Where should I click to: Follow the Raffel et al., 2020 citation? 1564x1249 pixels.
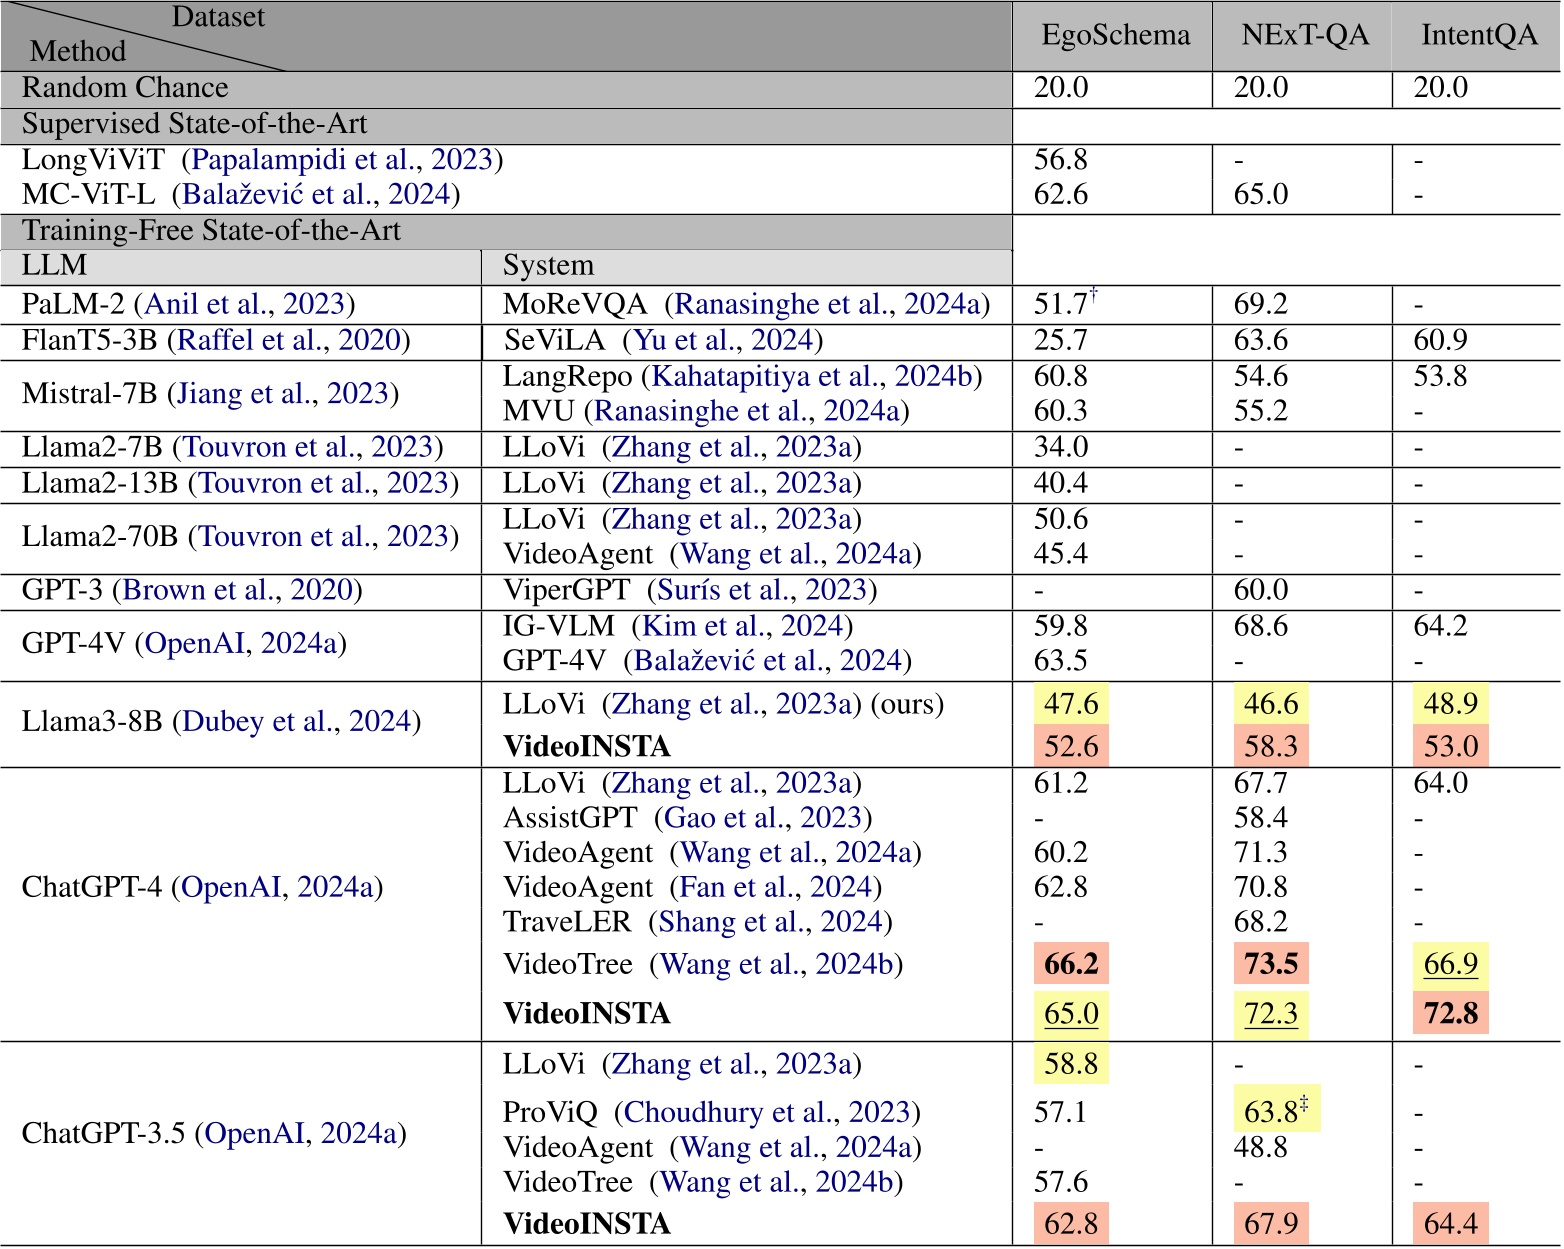[289, 340]
